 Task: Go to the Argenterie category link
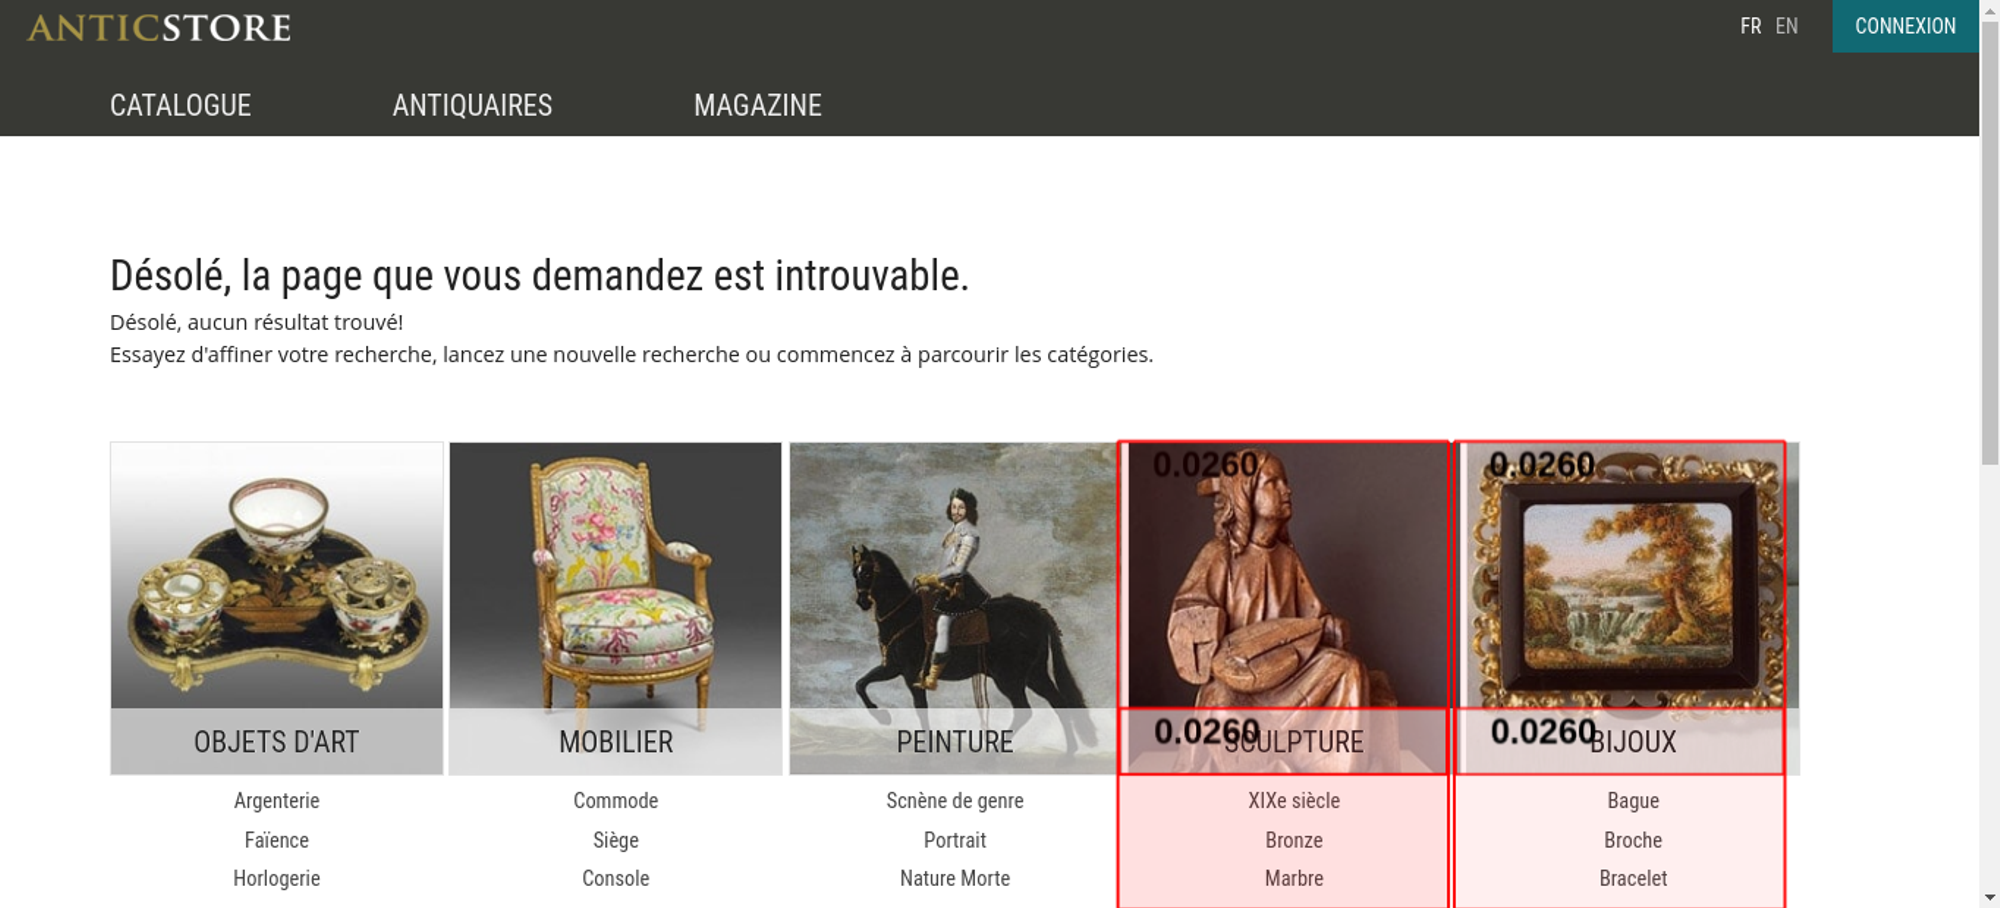click(277, 801)
